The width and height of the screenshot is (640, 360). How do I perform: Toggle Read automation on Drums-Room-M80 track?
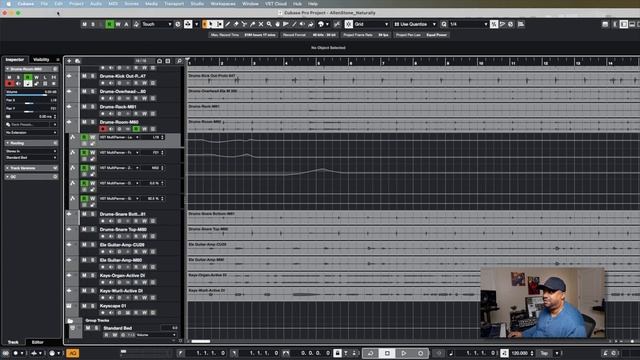136,129
